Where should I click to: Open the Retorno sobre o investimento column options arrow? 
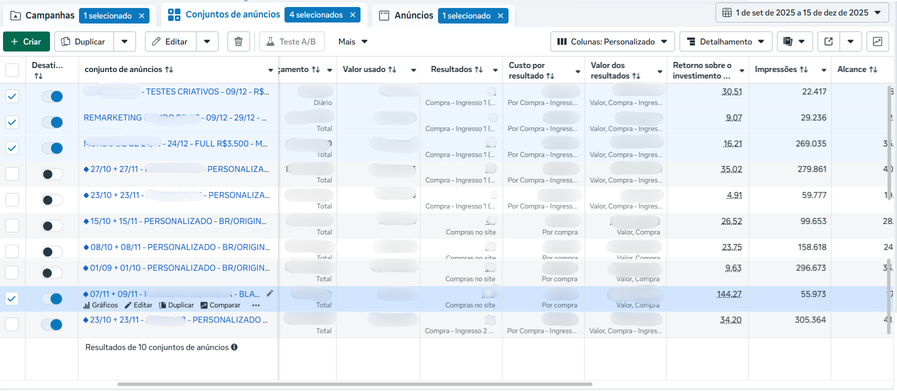coord(741,70)
